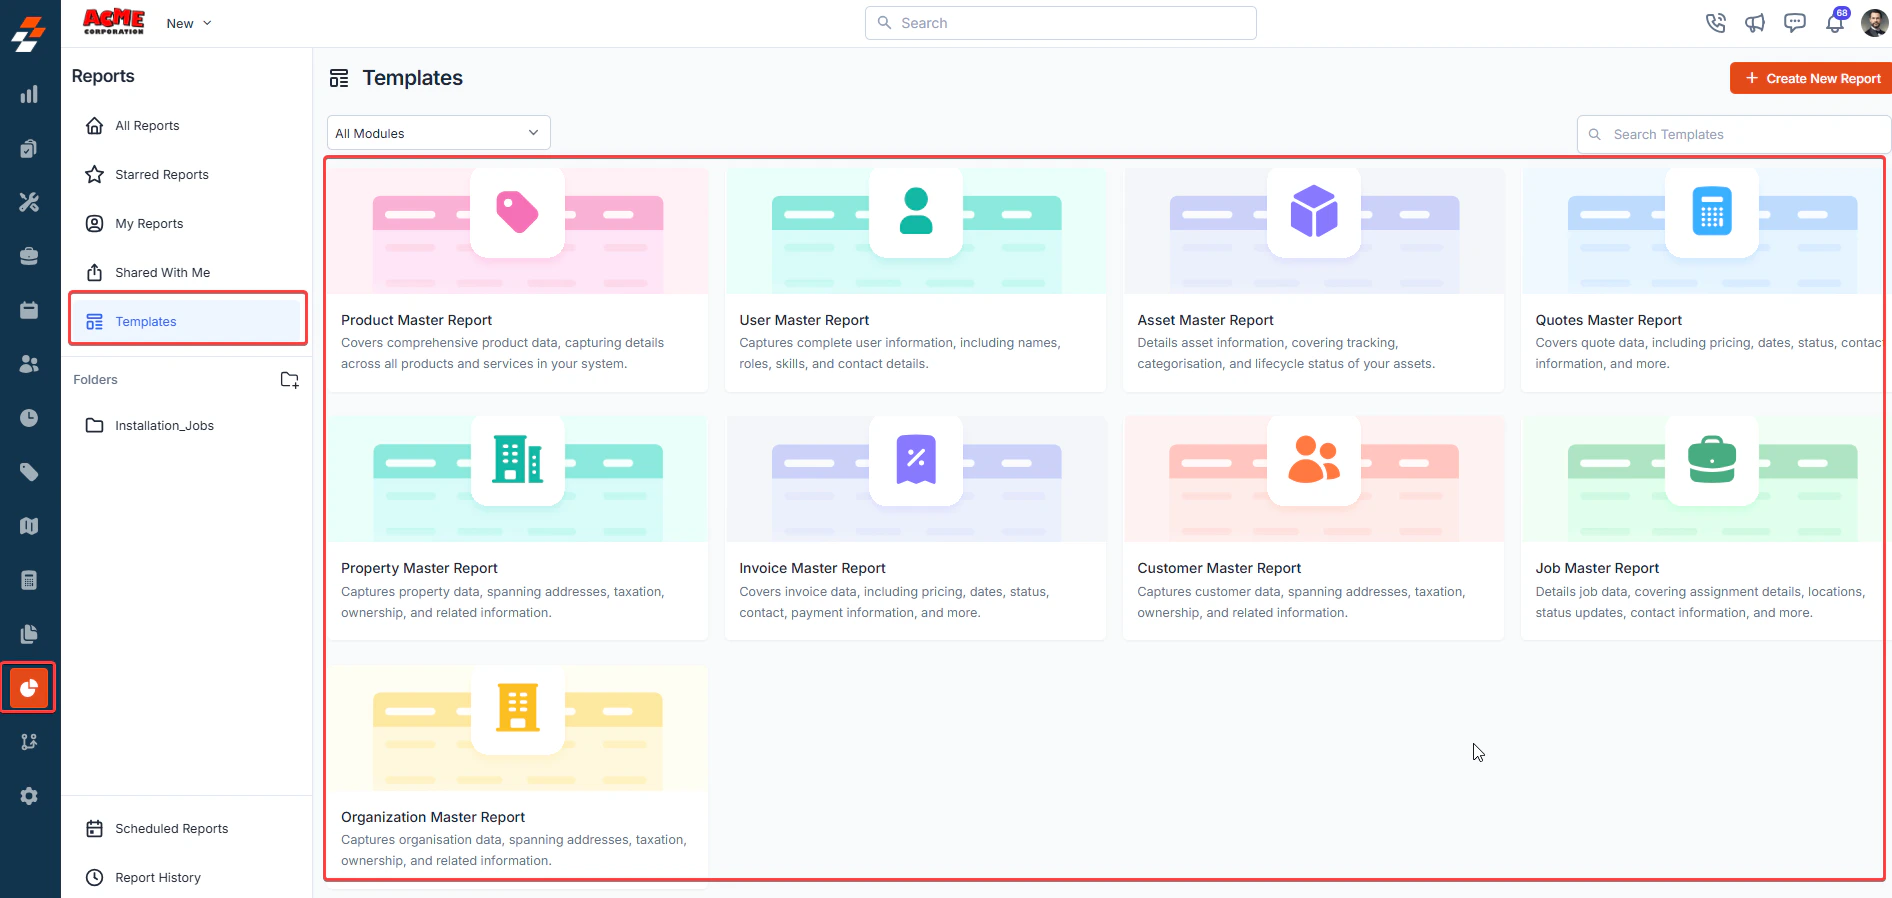This screenshot has width=1892, height=898.
Task: Open the settings gear in left sidebar
Action: [x=29, y=796]
